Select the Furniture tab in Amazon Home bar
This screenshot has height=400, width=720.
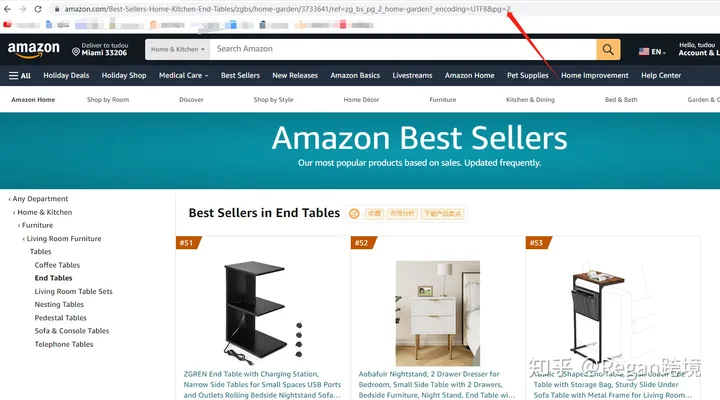(443, 99)
